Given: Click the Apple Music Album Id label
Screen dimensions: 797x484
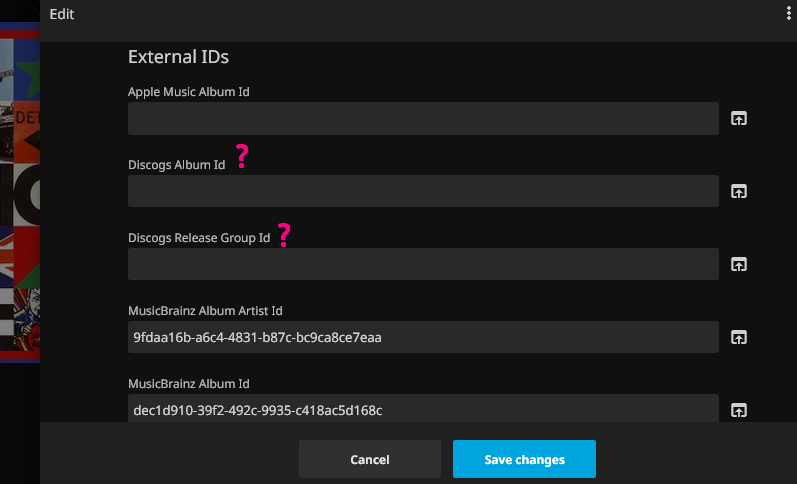Looking at the screenshot, I should tap(189, 92).
